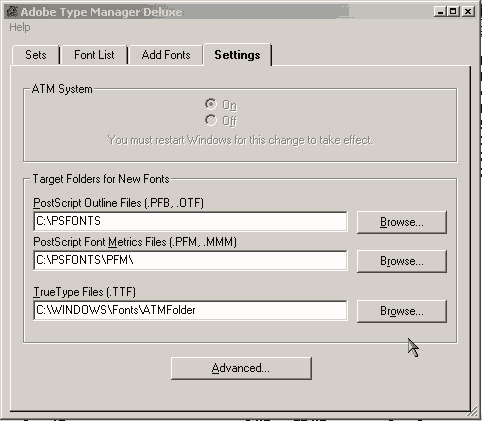The width and height of the screenshot is (482, 421).
Task: Select the Settings tab
Action: point(237,55)
